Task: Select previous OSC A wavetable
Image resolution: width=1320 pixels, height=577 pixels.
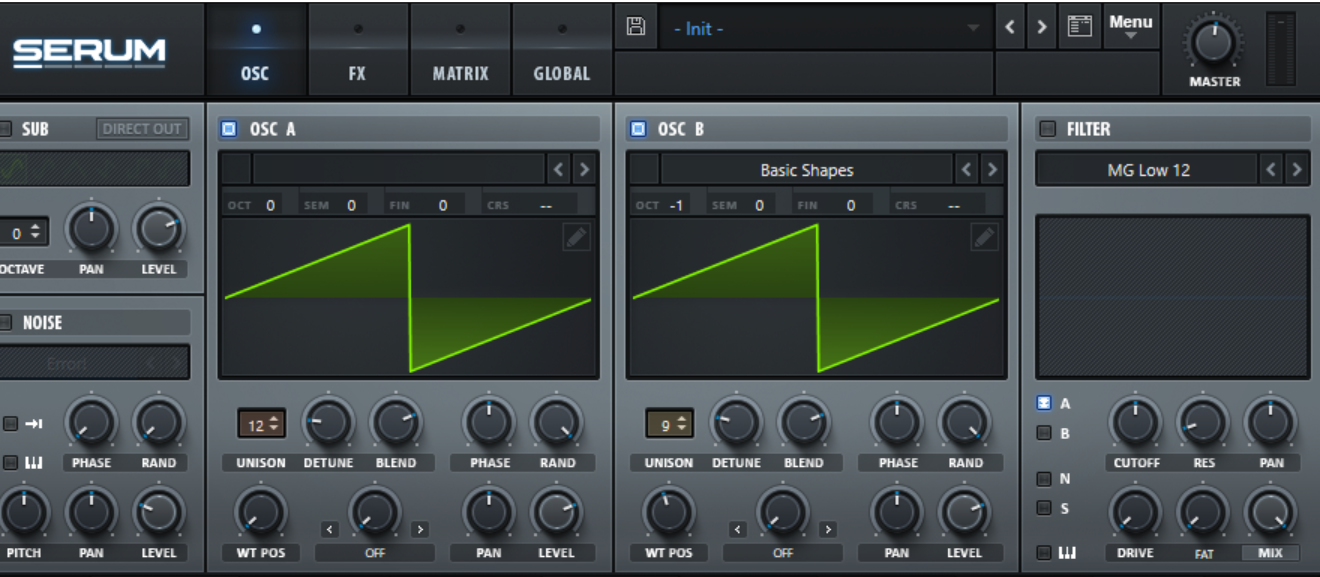Action: [x=559, y=170]
